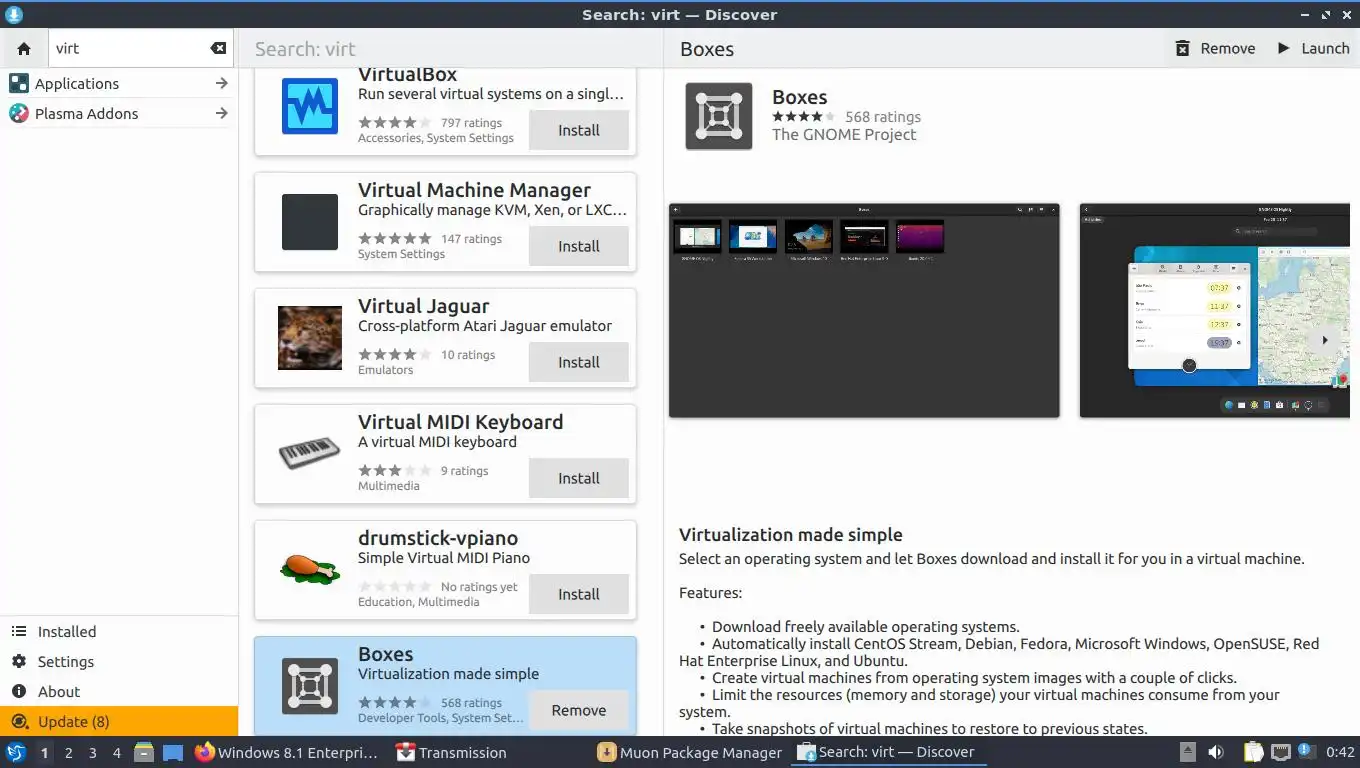The image size is (1360, 768).
Task: Click the Plasma Addons category icon
Action: (19, 113)
